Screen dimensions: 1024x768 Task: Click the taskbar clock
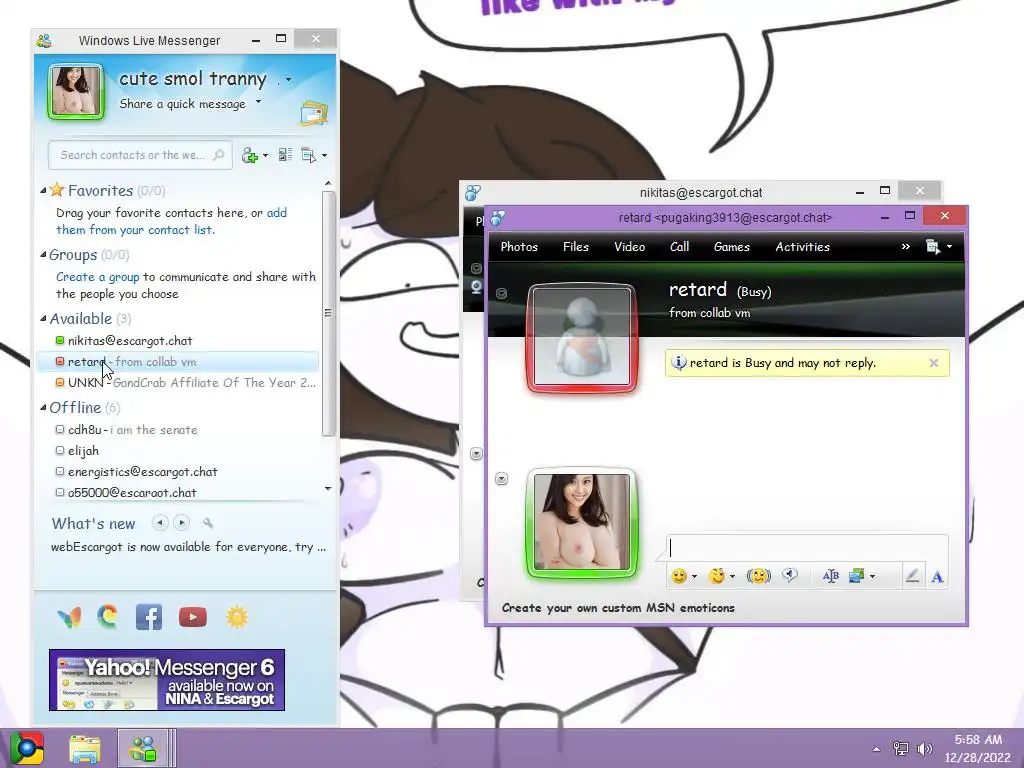[977, 748]
